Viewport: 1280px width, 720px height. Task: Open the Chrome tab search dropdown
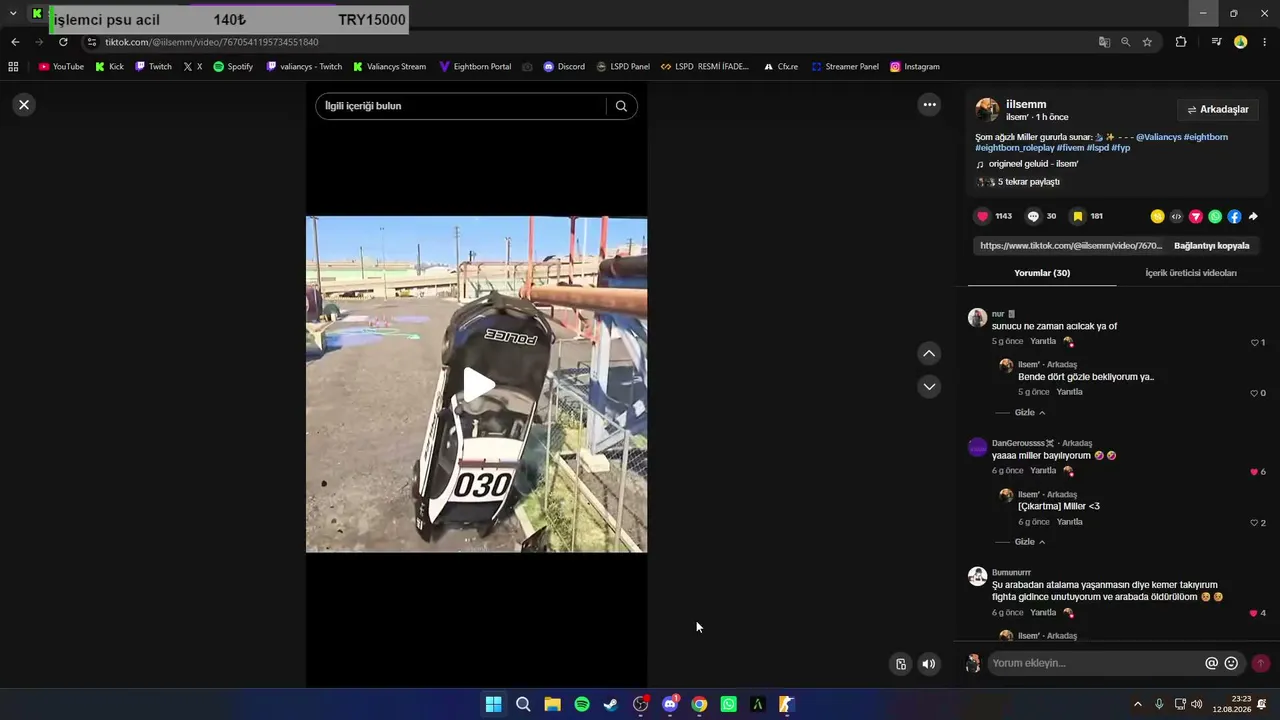[x=13, y=13]
